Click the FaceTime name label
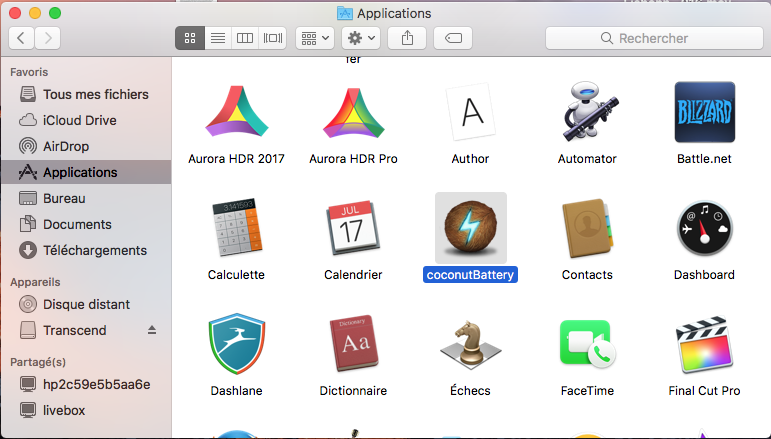 coord(587,391)
